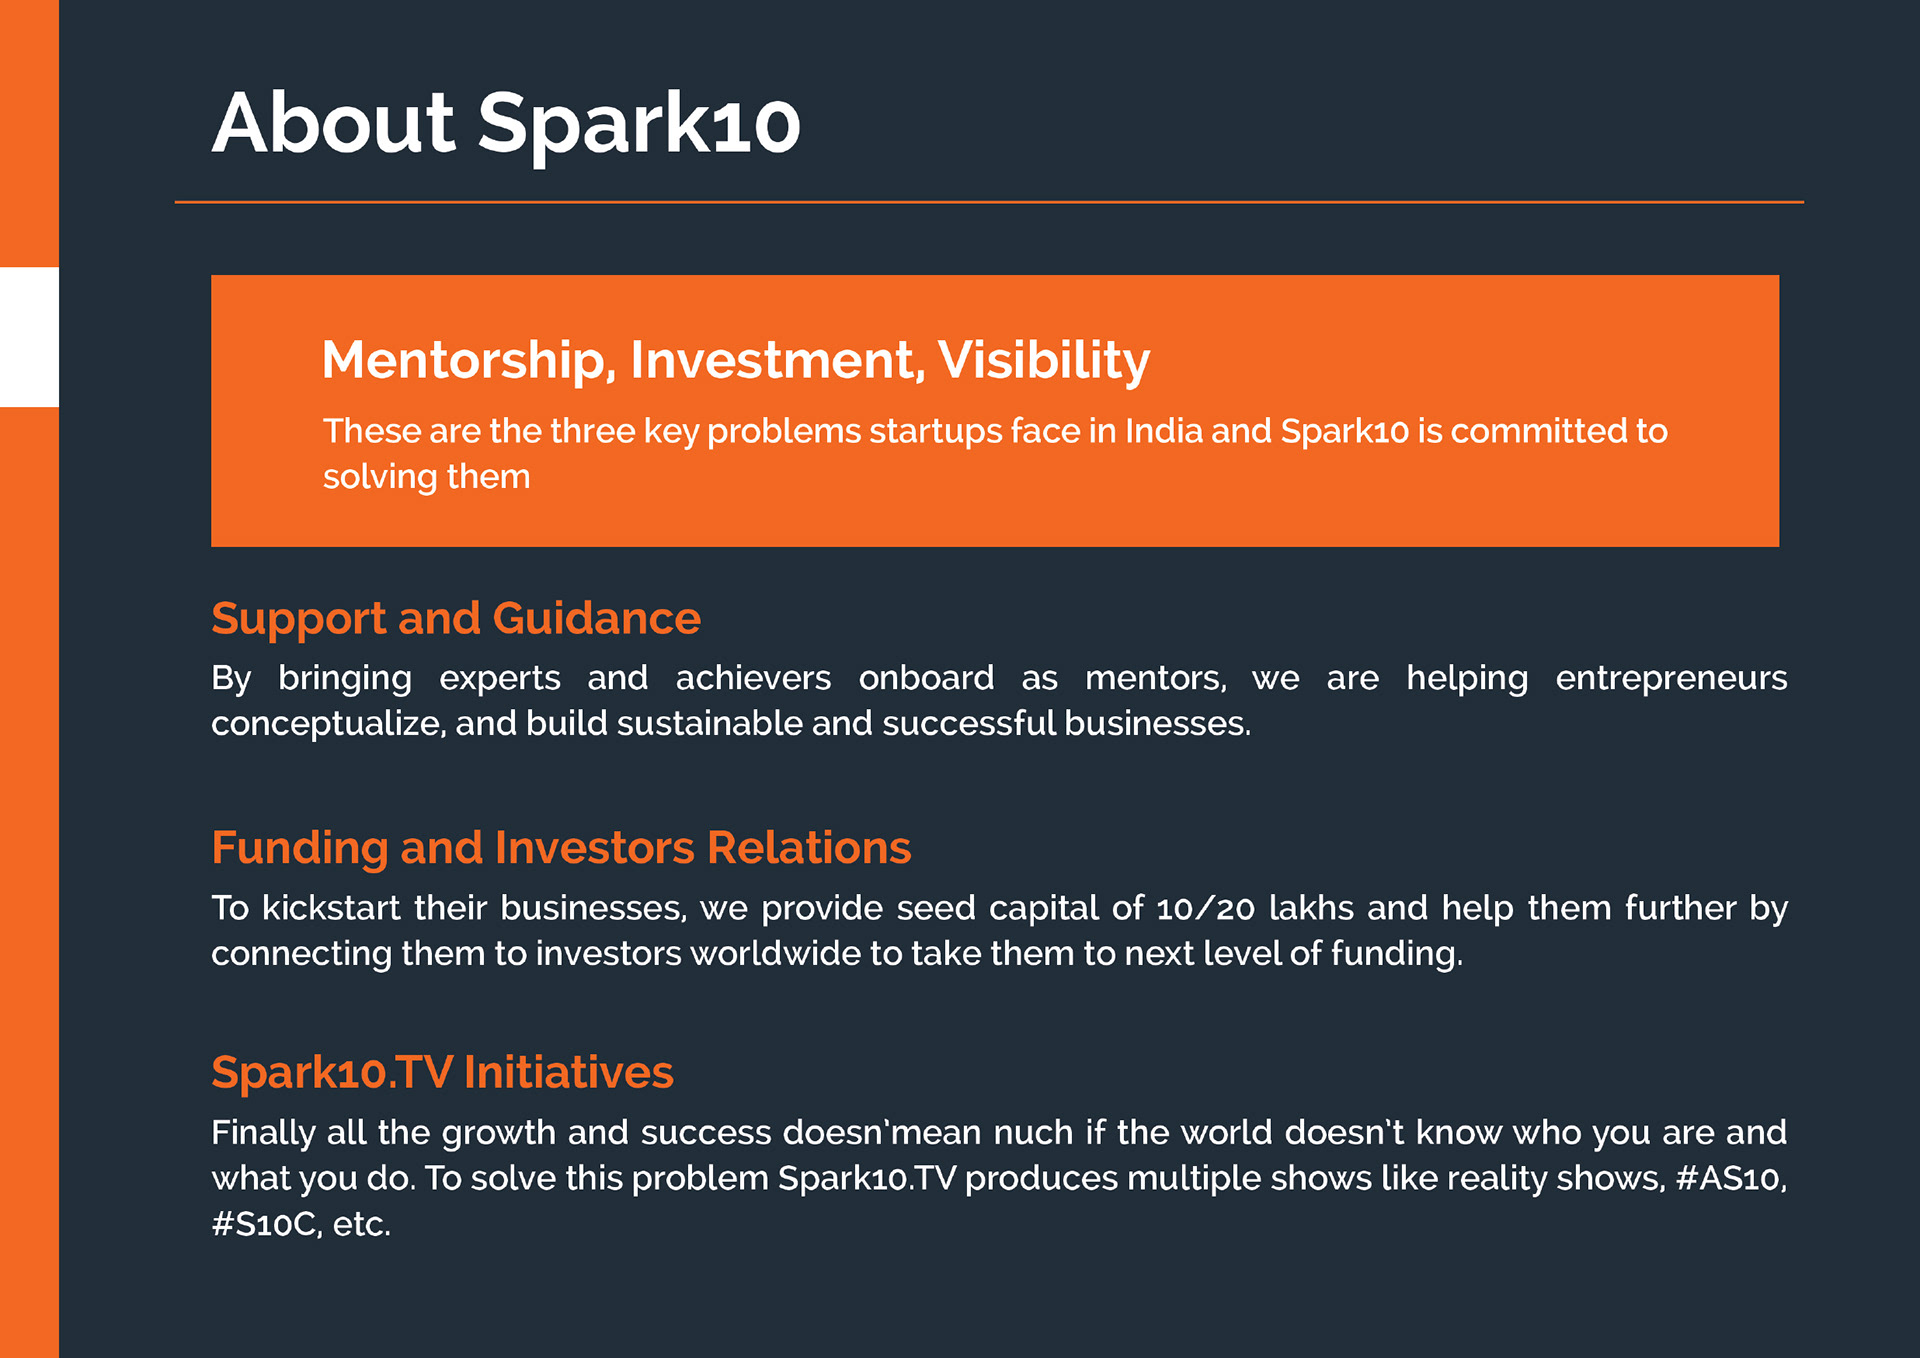This screenshot has height=1358, width=1920.
Task: Select the Funding and Investors Relations heading
Action: point(561,847)
